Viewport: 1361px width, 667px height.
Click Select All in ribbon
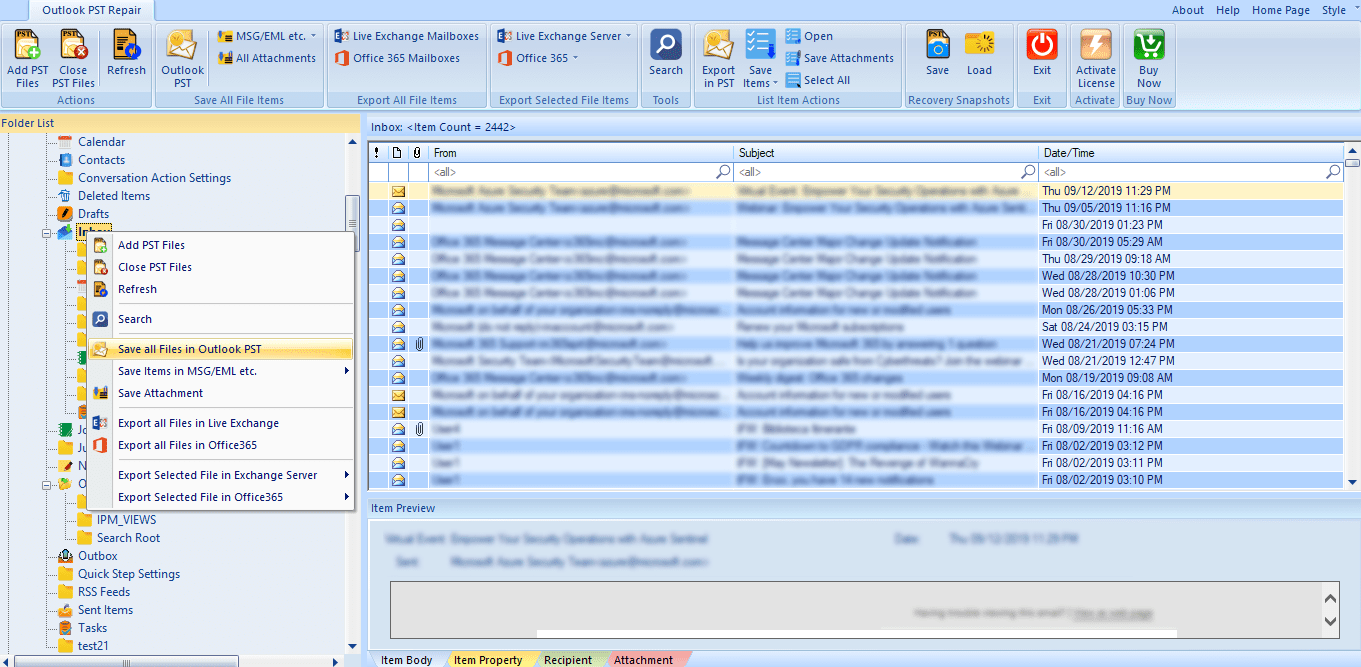click(x=817, y=80)
